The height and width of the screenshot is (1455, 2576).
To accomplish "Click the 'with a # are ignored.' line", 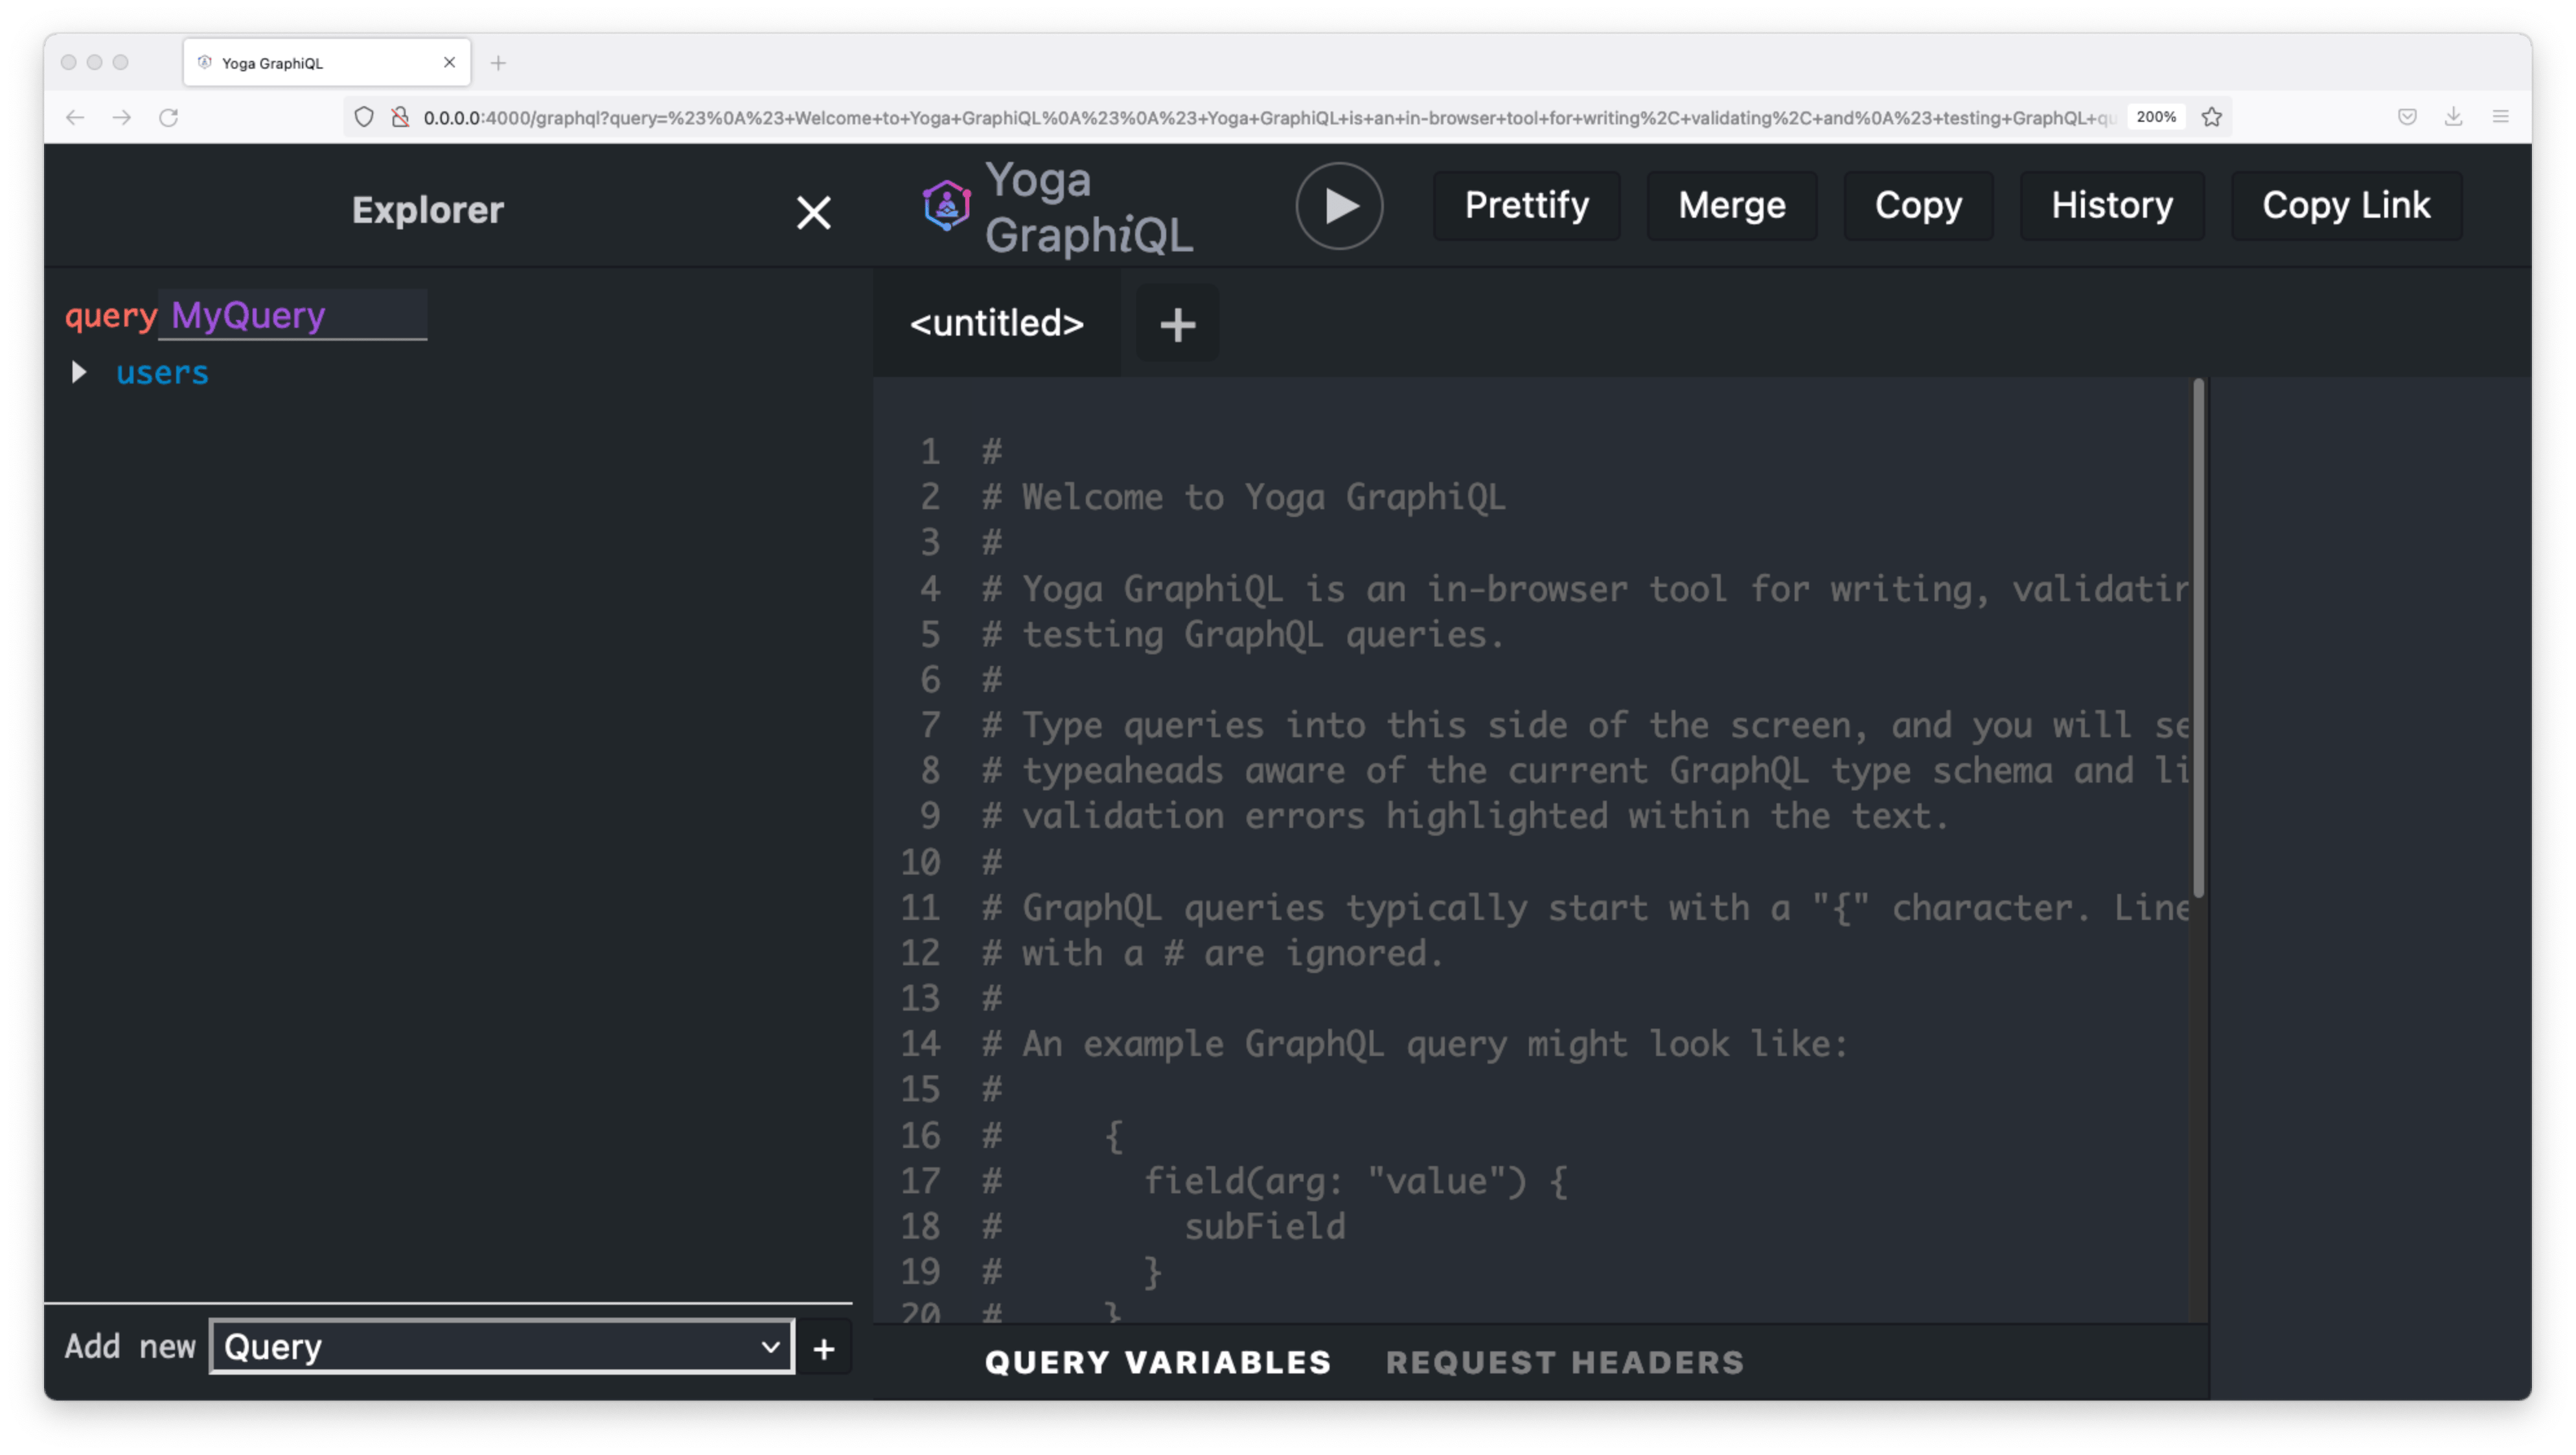I will 1213,953.
